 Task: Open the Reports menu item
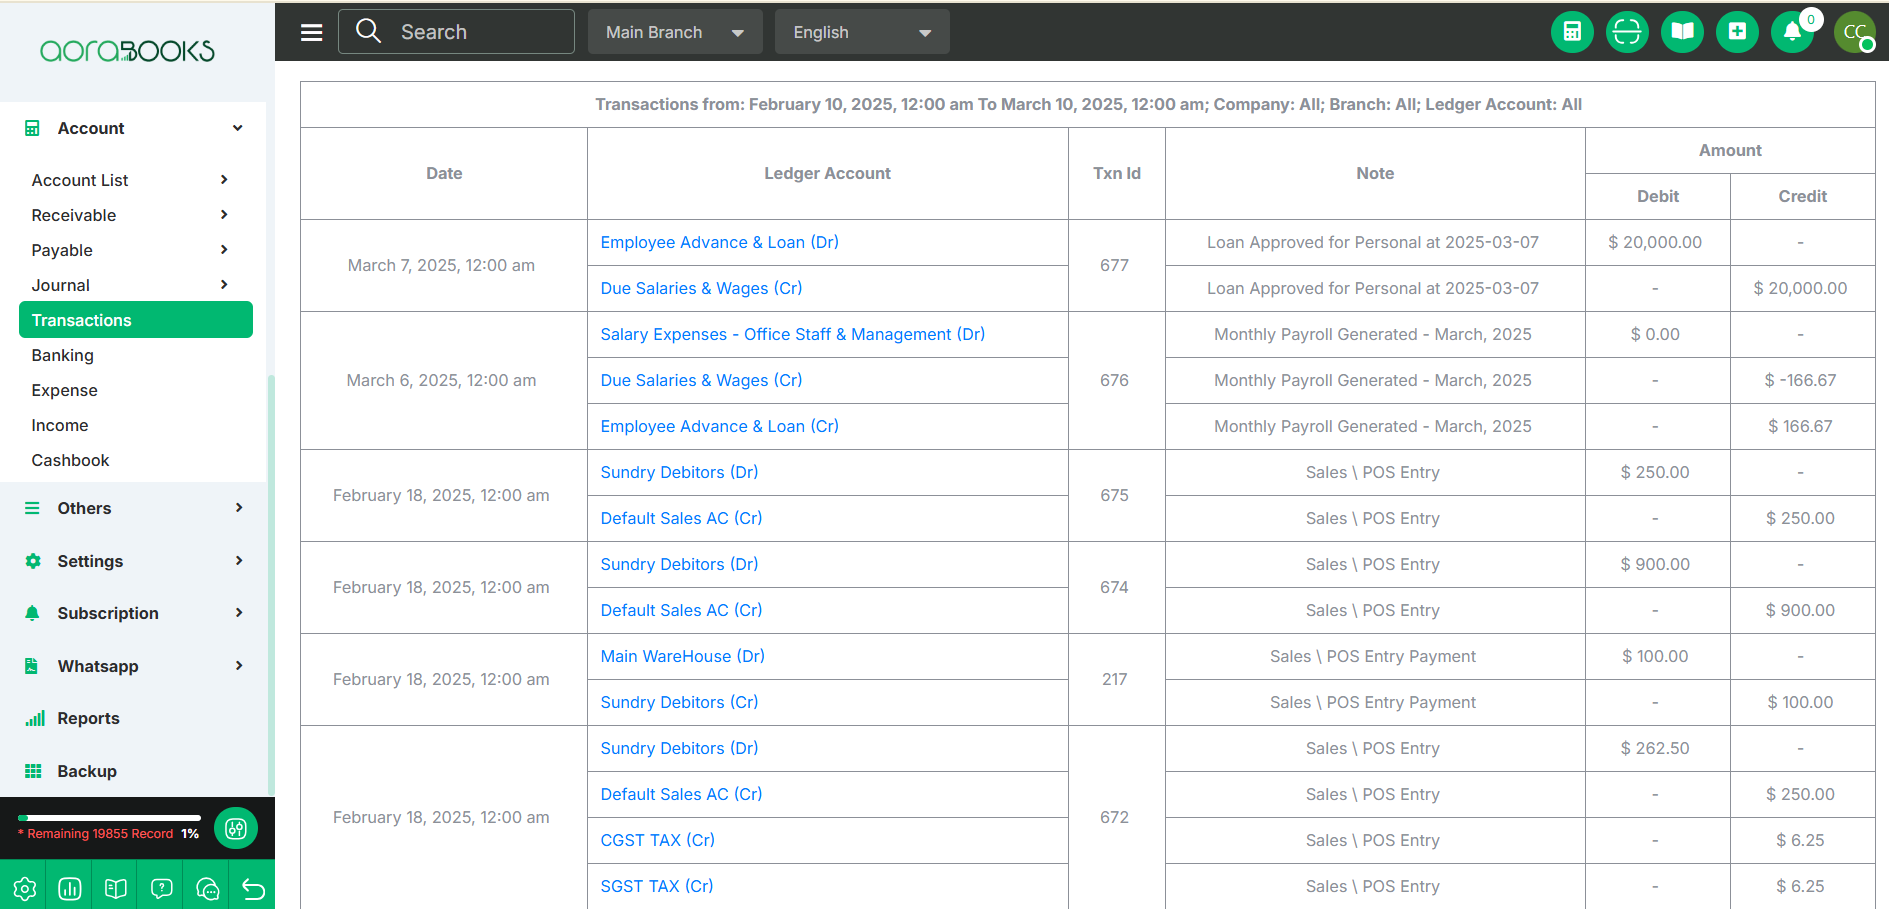(x=88, y=718)
